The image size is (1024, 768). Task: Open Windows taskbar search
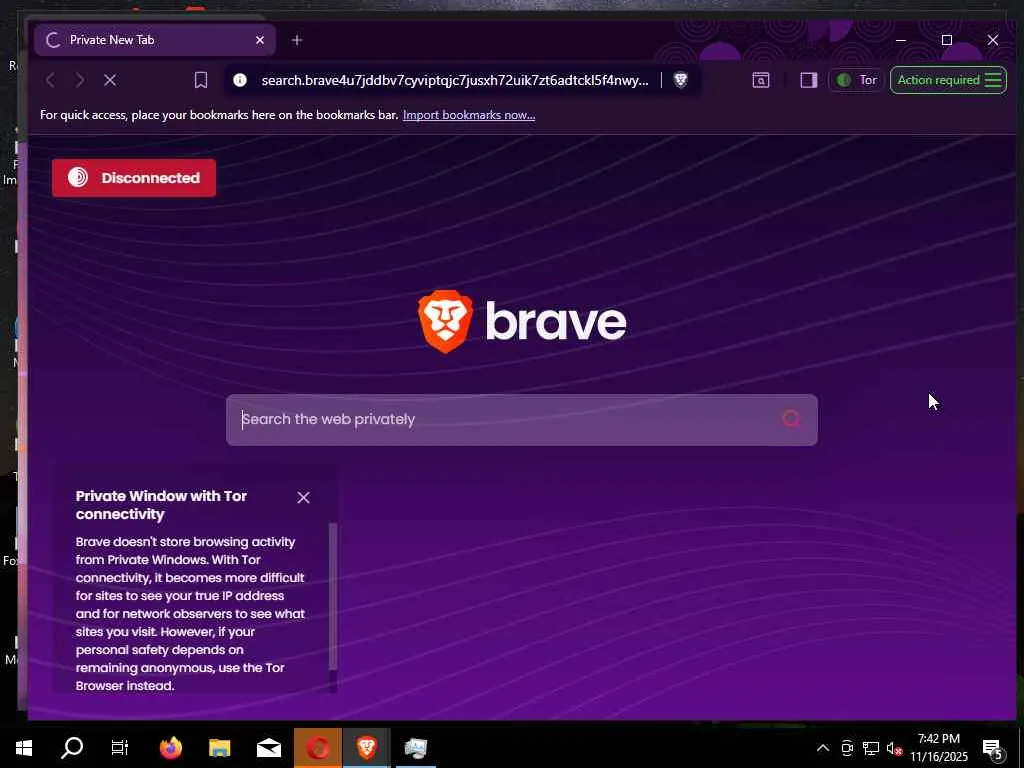(72, 748)
